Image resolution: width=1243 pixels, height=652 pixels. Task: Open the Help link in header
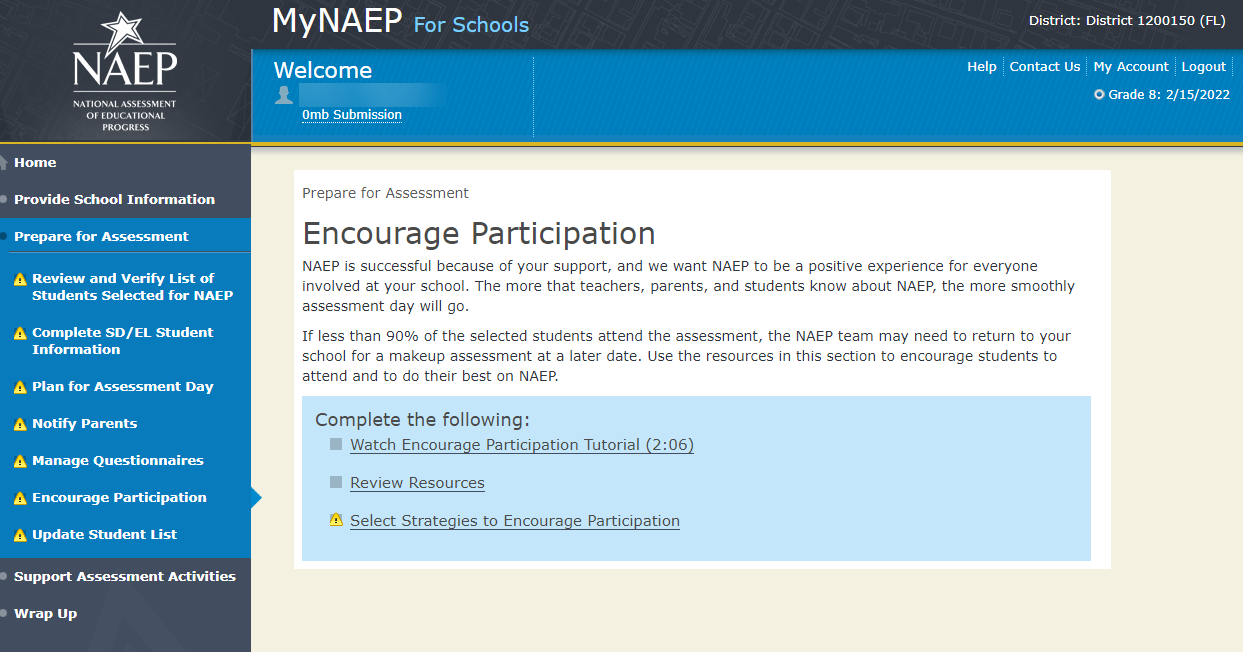(x=981, y=67)
